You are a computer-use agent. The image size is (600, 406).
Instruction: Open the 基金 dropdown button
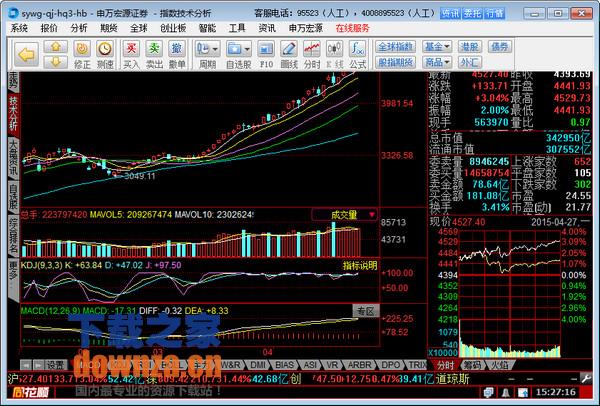(x=435, y=47)
